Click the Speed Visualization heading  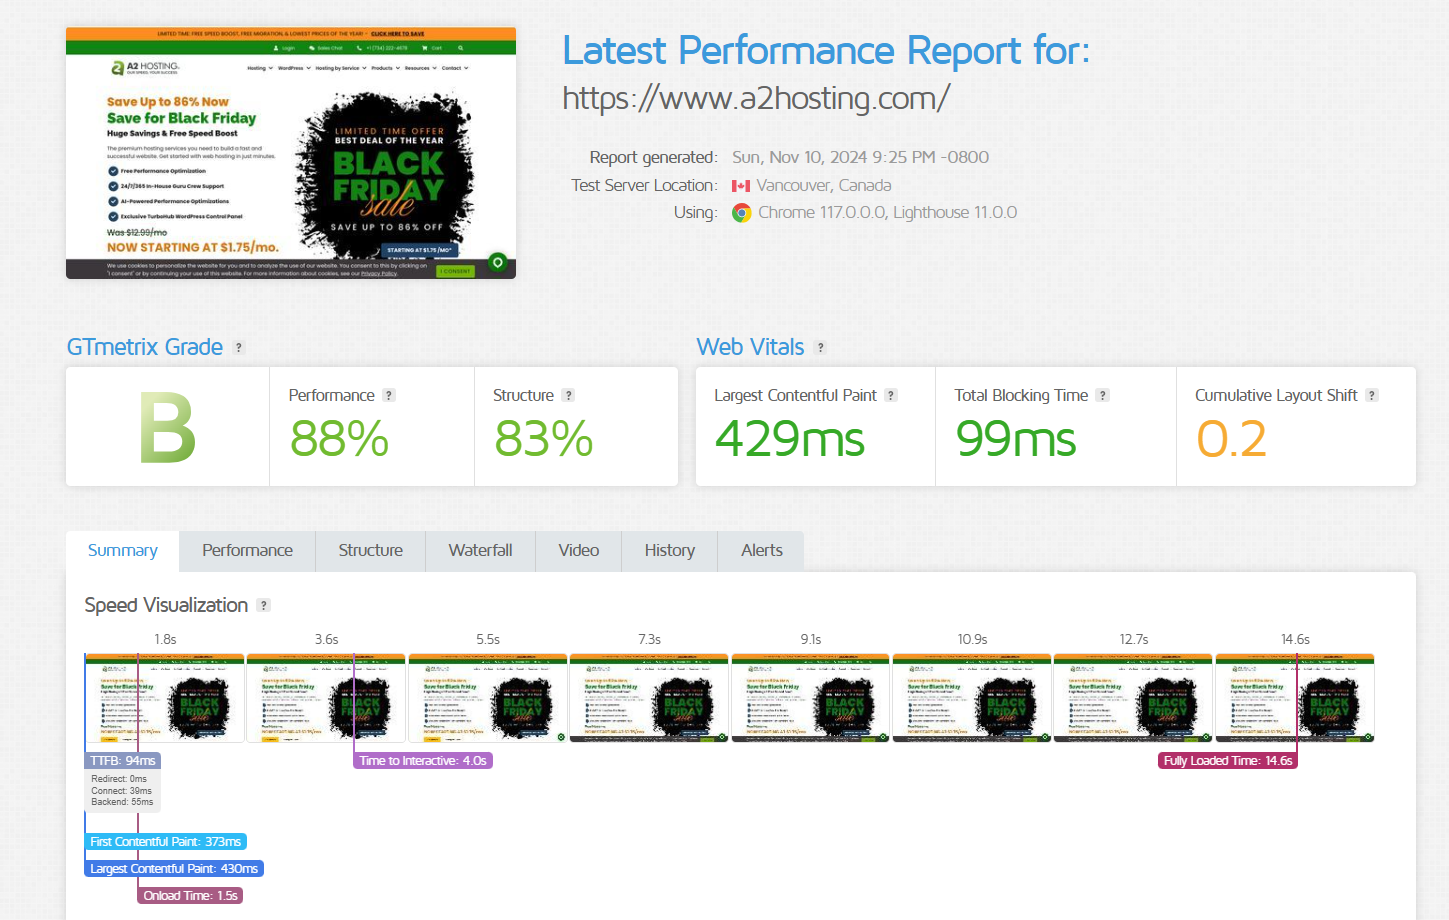pyautogui.click(x=166, y=606)
